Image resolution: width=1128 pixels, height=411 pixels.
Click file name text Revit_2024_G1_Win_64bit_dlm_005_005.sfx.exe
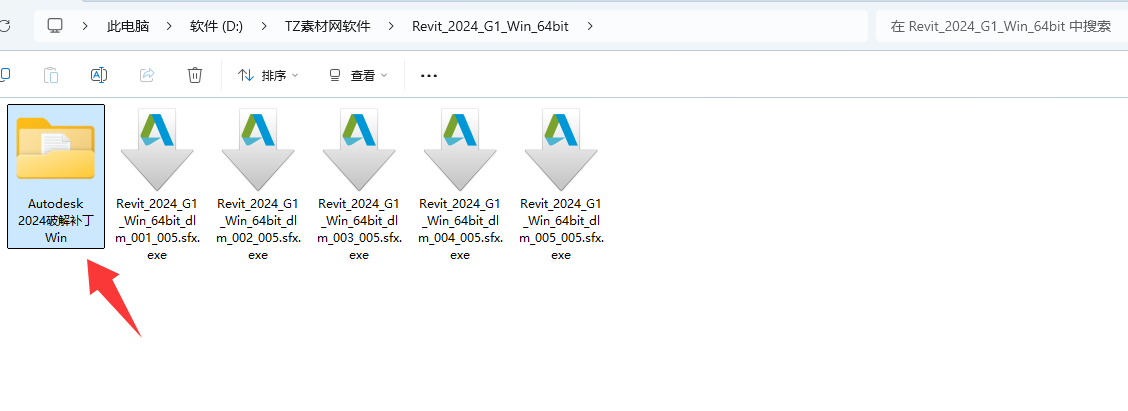[560, 229]
